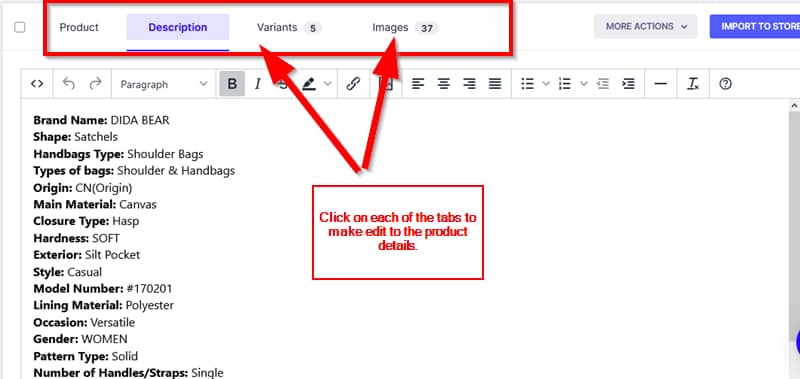Click the 'Lining Material: Polyester' line
800x379 pixels.
[x=104, y=306]
